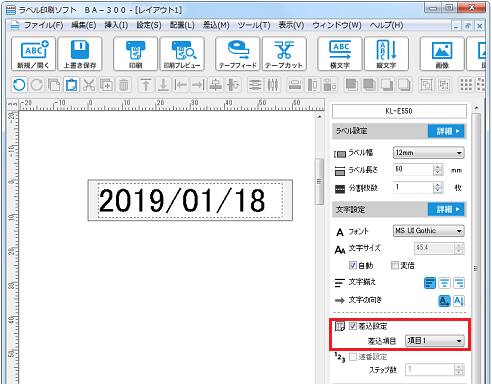Click the paste clipboard icon
Screen dimensions: 492x384
71,85
